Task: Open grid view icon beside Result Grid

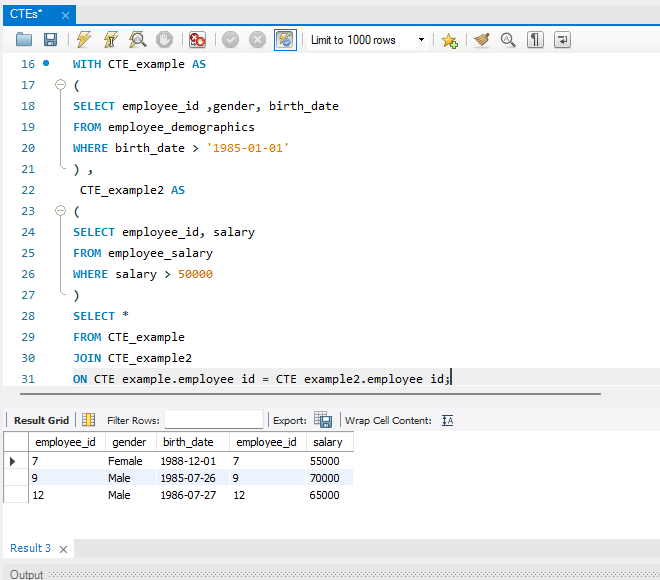Action: [88, 420]
